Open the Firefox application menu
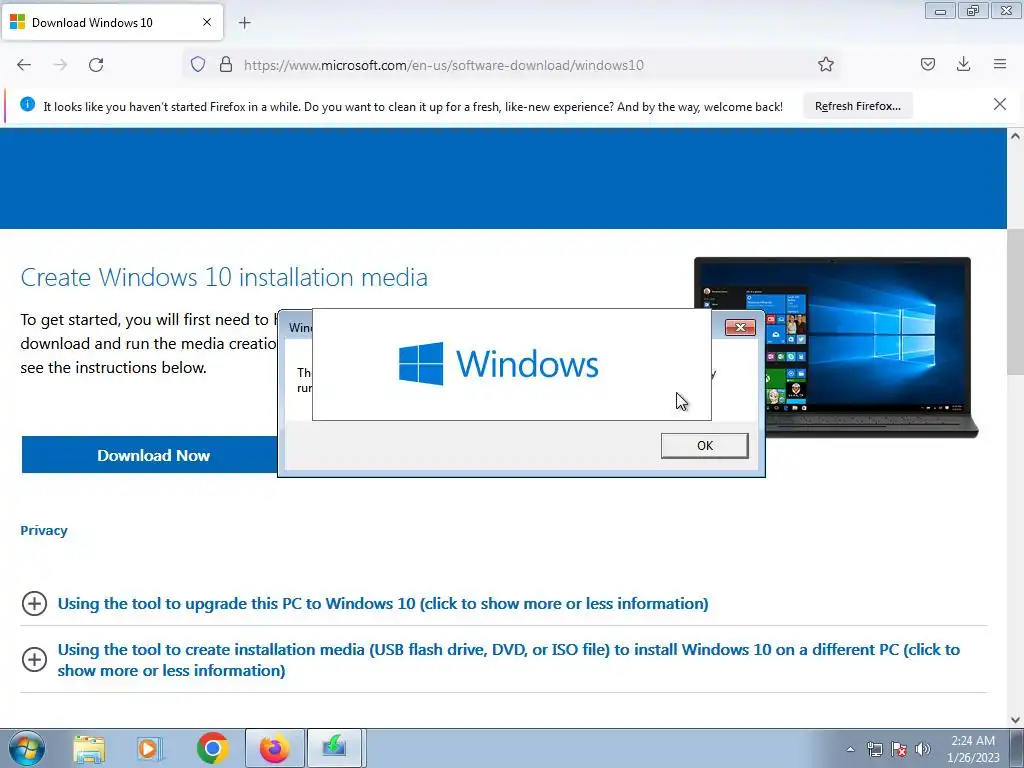The height and width of the screenshot is (768, 1024). click(x=1000, y=64)
